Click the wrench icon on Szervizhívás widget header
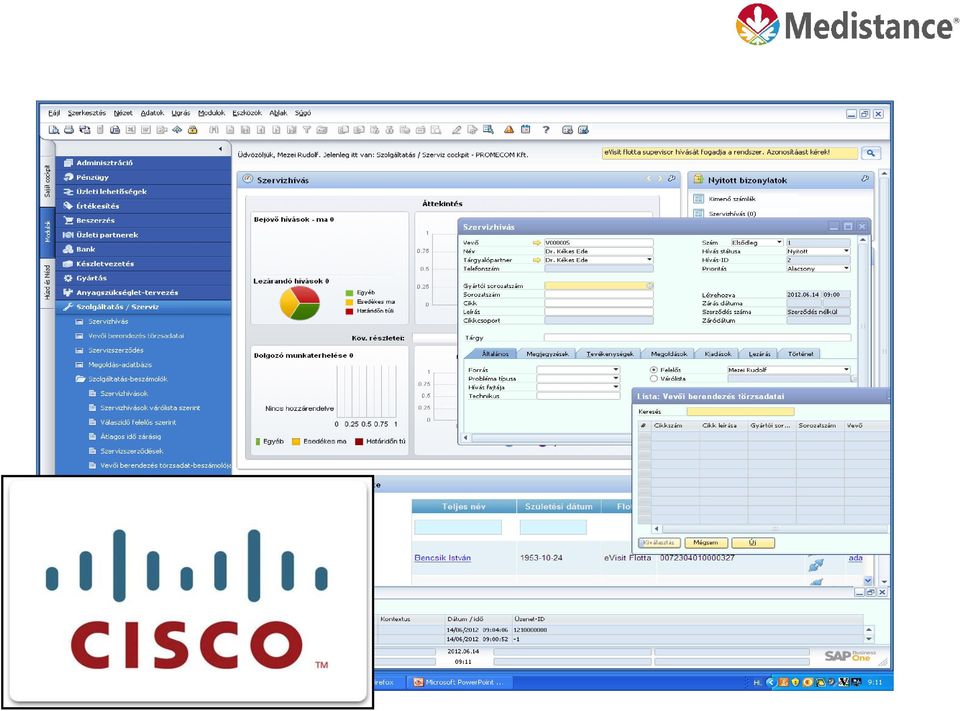 click(672, 179)
